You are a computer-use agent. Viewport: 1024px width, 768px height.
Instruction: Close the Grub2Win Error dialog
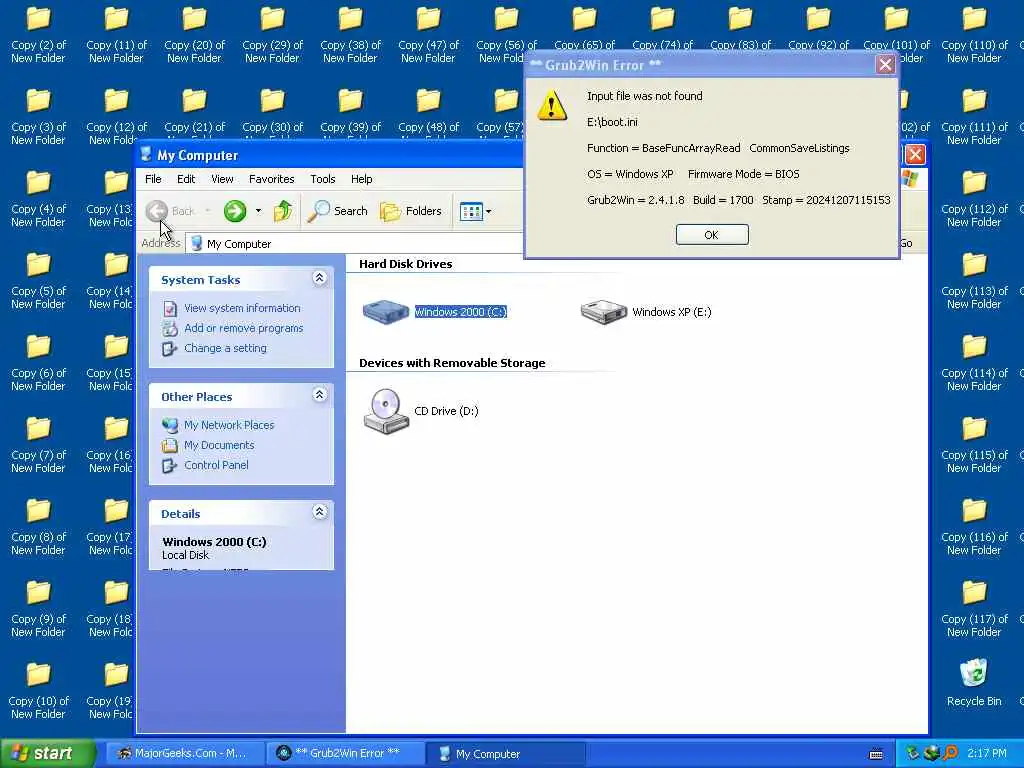pos(885,65)
